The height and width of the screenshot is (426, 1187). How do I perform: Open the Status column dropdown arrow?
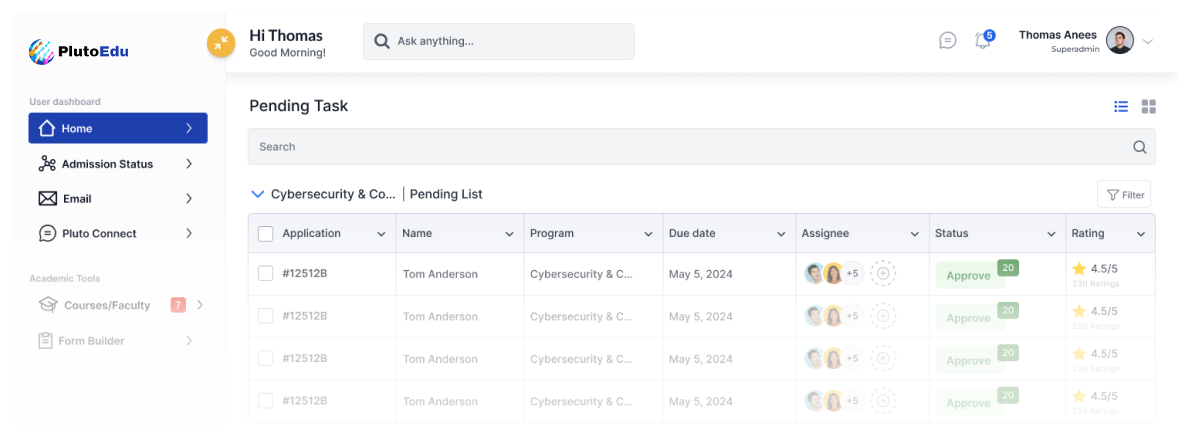(1051, 234)
